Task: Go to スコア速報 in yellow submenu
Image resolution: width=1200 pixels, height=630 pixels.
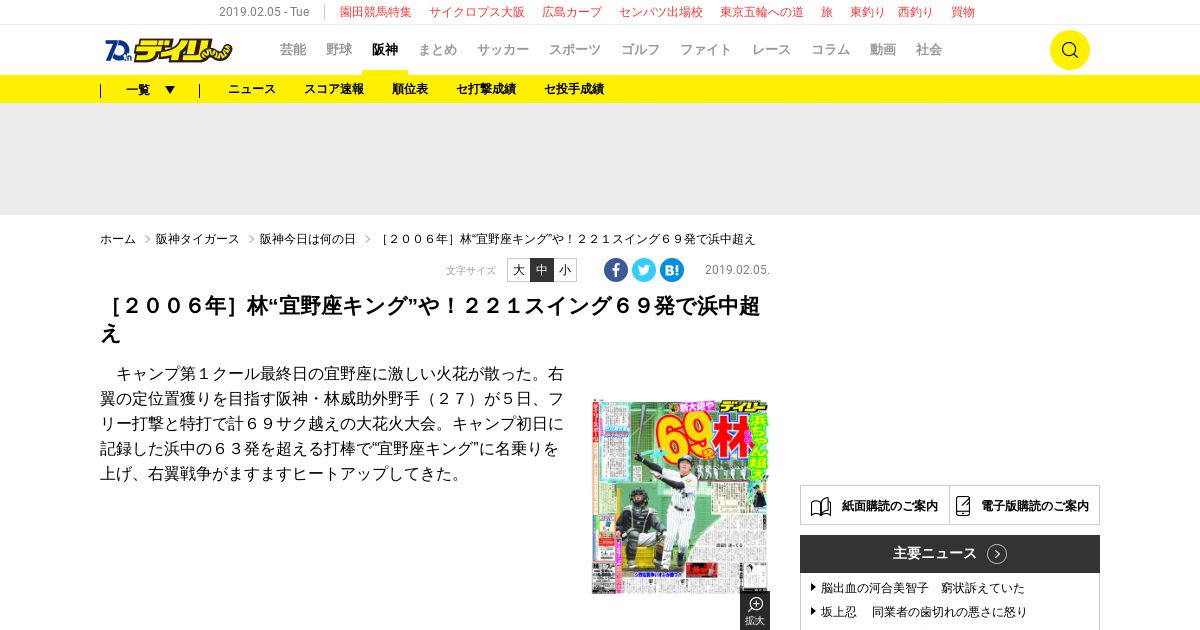Action: click(x=334, y=89)
